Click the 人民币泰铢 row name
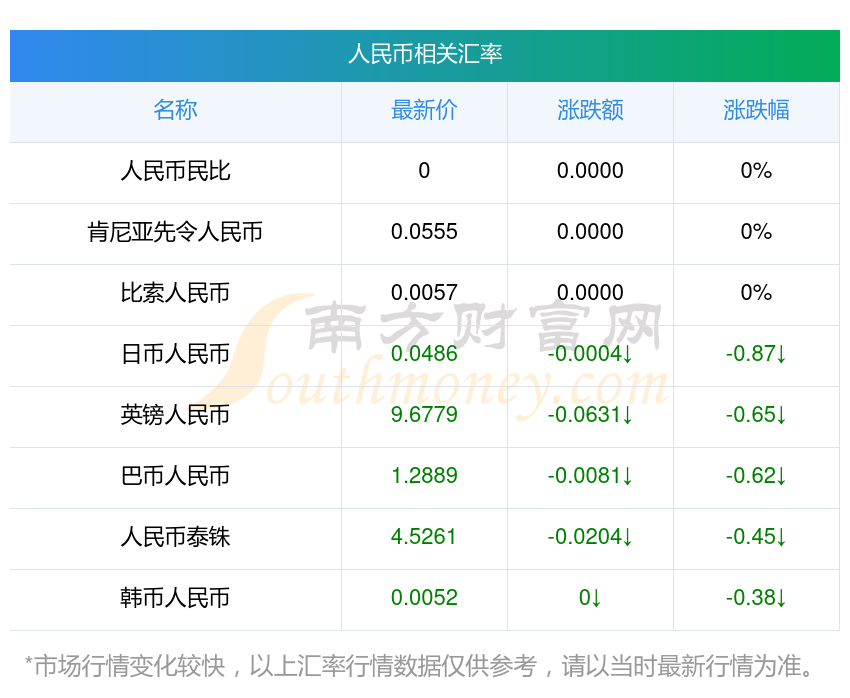 175,537
